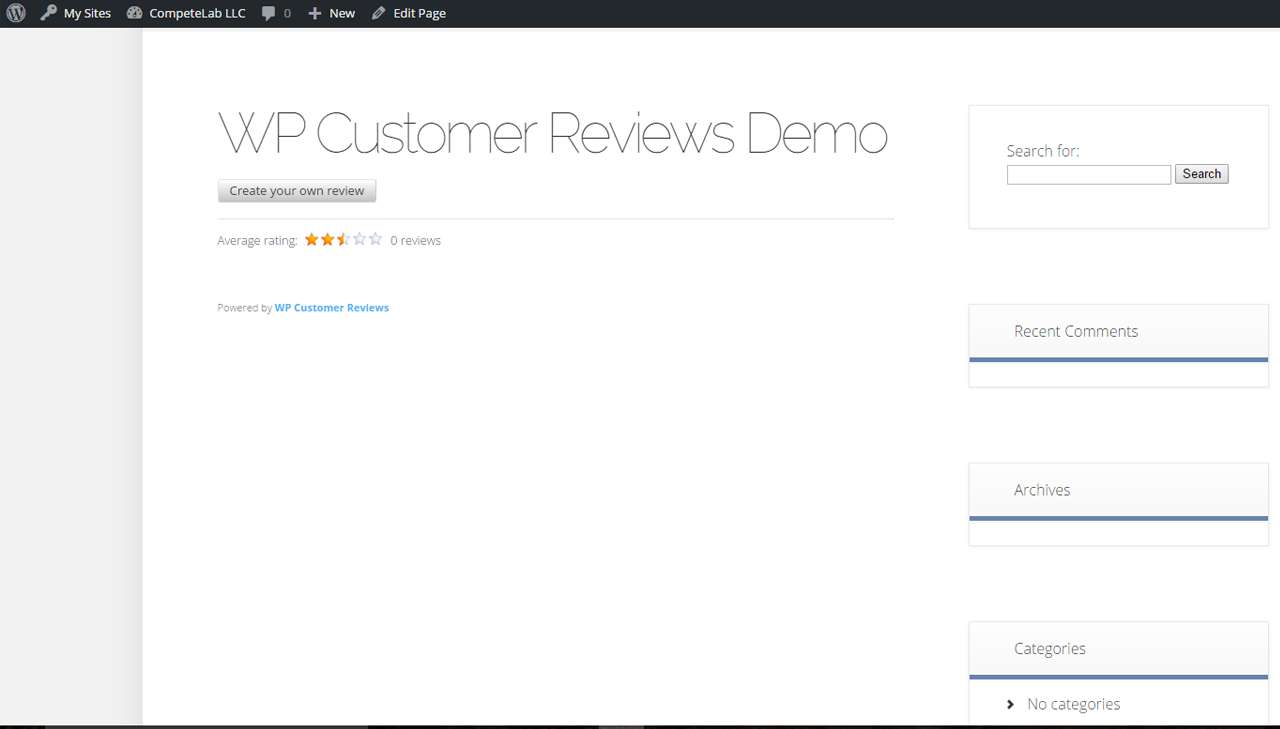Click the 0 reviews text

[415, 240]
